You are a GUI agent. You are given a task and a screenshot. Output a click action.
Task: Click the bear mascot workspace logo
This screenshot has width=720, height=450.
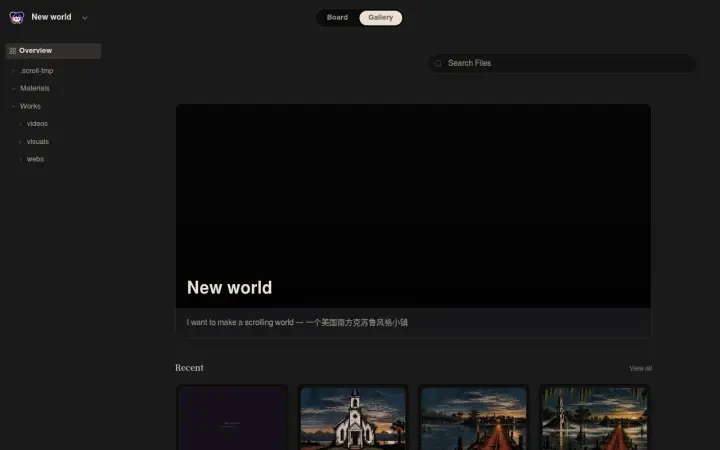point(17,17)
